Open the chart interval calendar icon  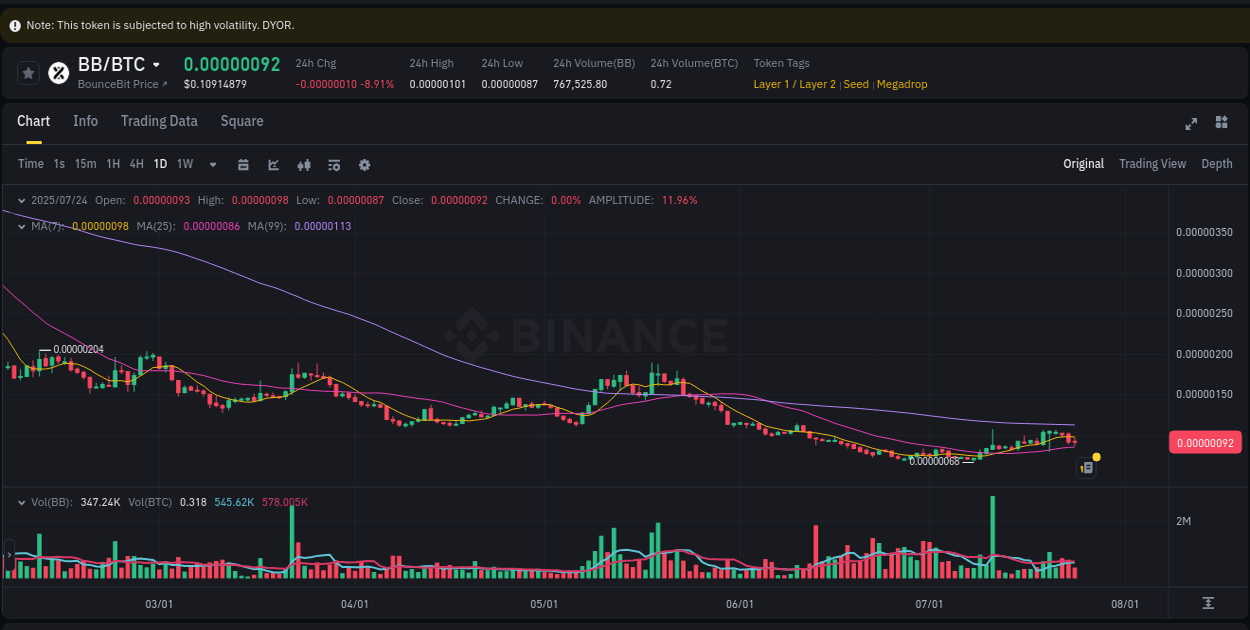243,164
